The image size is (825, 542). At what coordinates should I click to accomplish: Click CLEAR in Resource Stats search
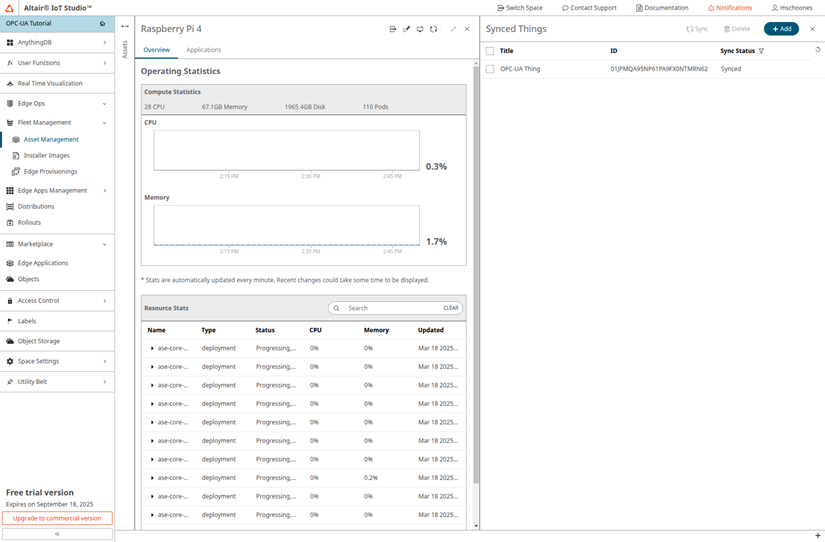(451, 308)
